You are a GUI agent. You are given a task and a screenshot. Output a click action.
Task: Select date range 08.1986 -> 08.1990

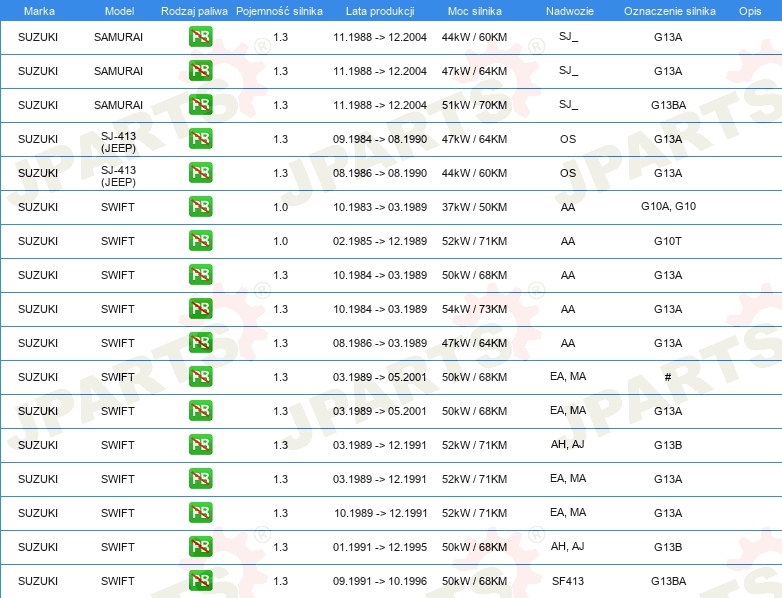380,173
